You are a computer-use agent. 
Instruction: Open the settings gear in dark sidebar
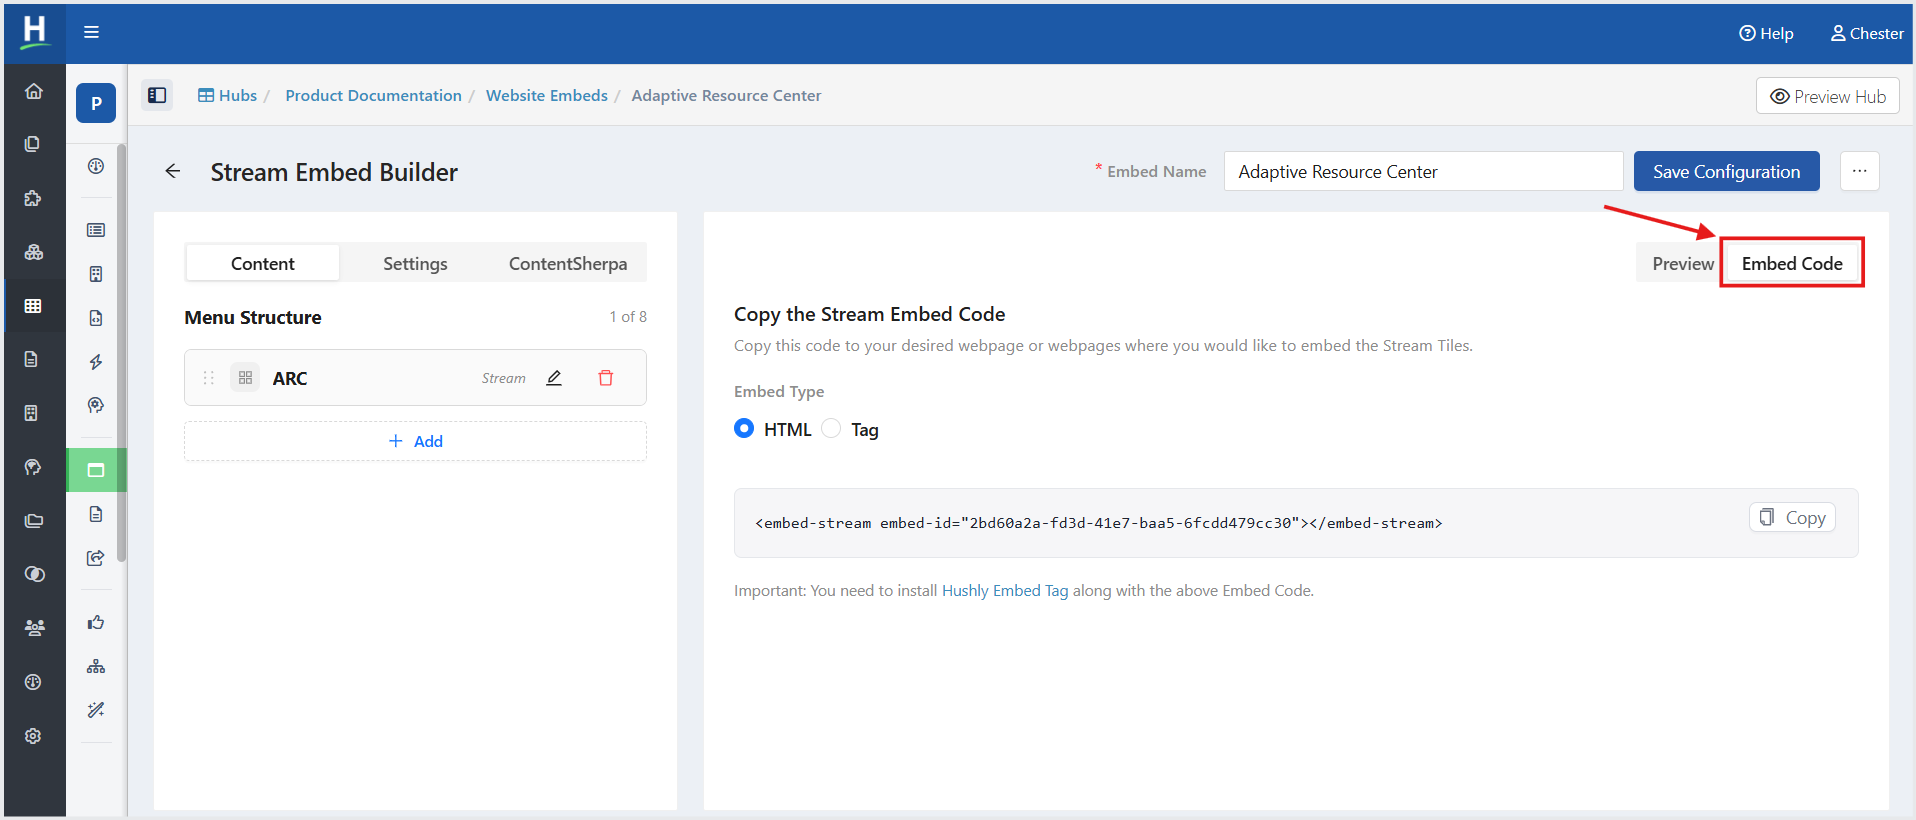[33, 736]
